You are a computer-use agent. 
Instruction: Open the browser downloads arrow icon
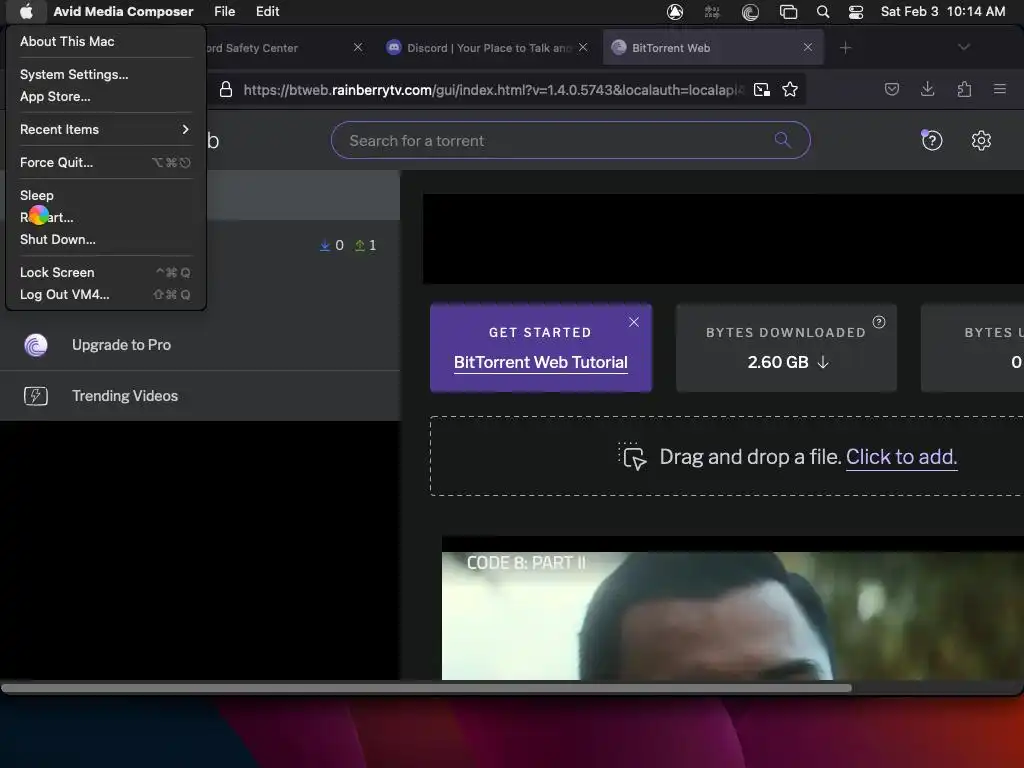click(x=927, y=89)
